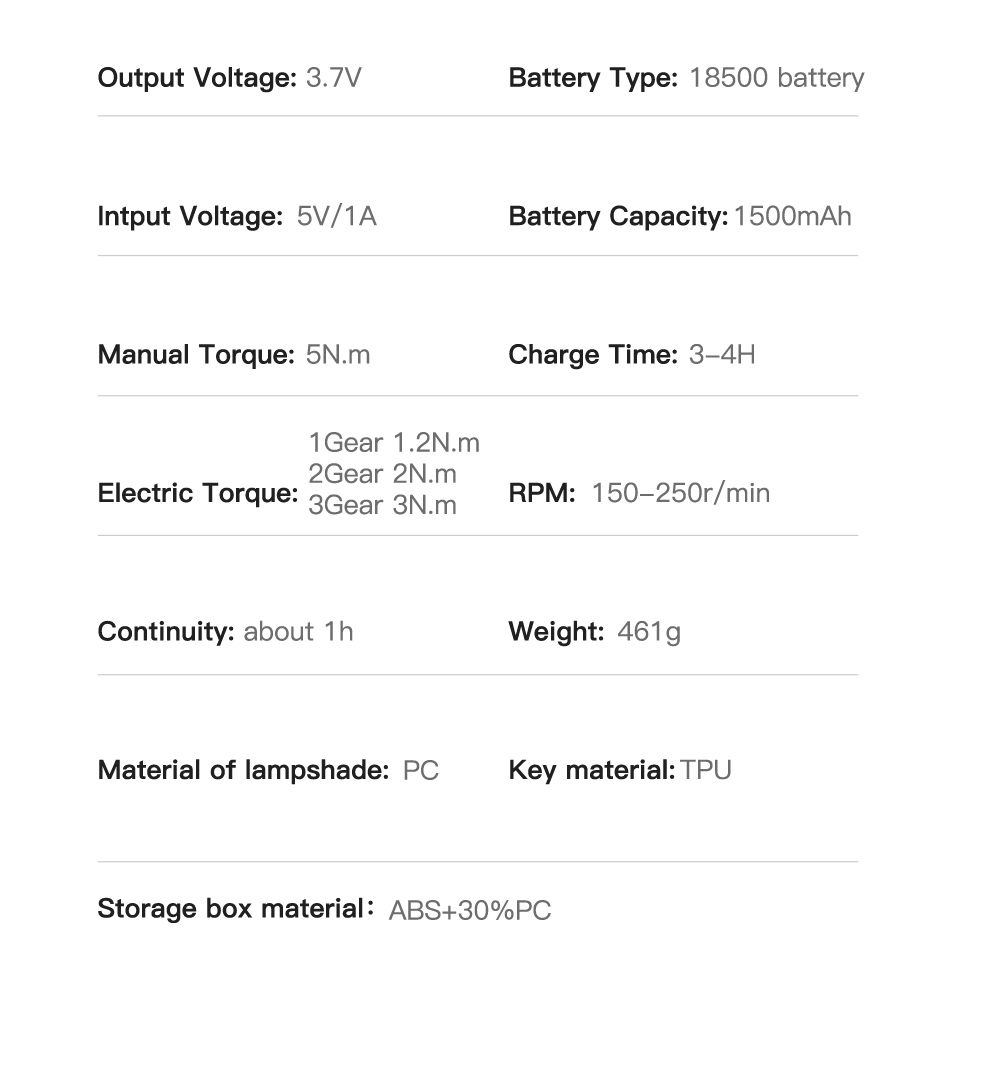Select the 1500mAh capacity value
The height and width of the screenshot is (1091, 1000).
coord(793,217)
